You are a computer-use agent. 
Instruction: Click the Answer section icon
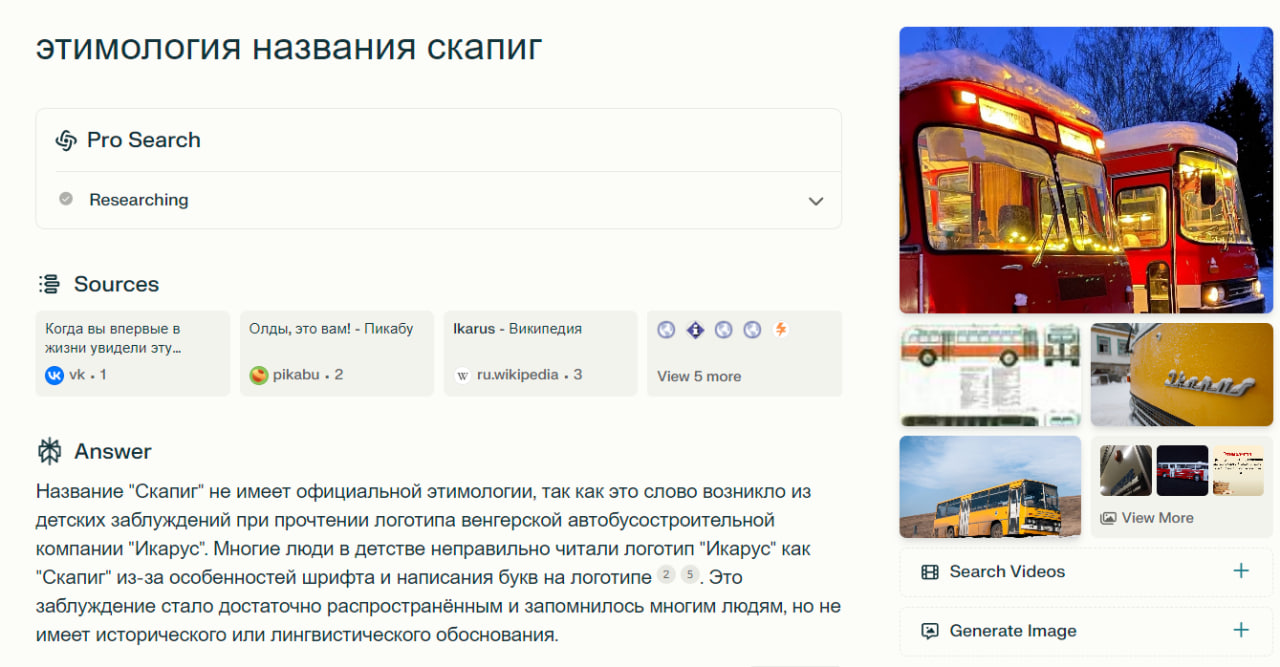tap(49, 451)
